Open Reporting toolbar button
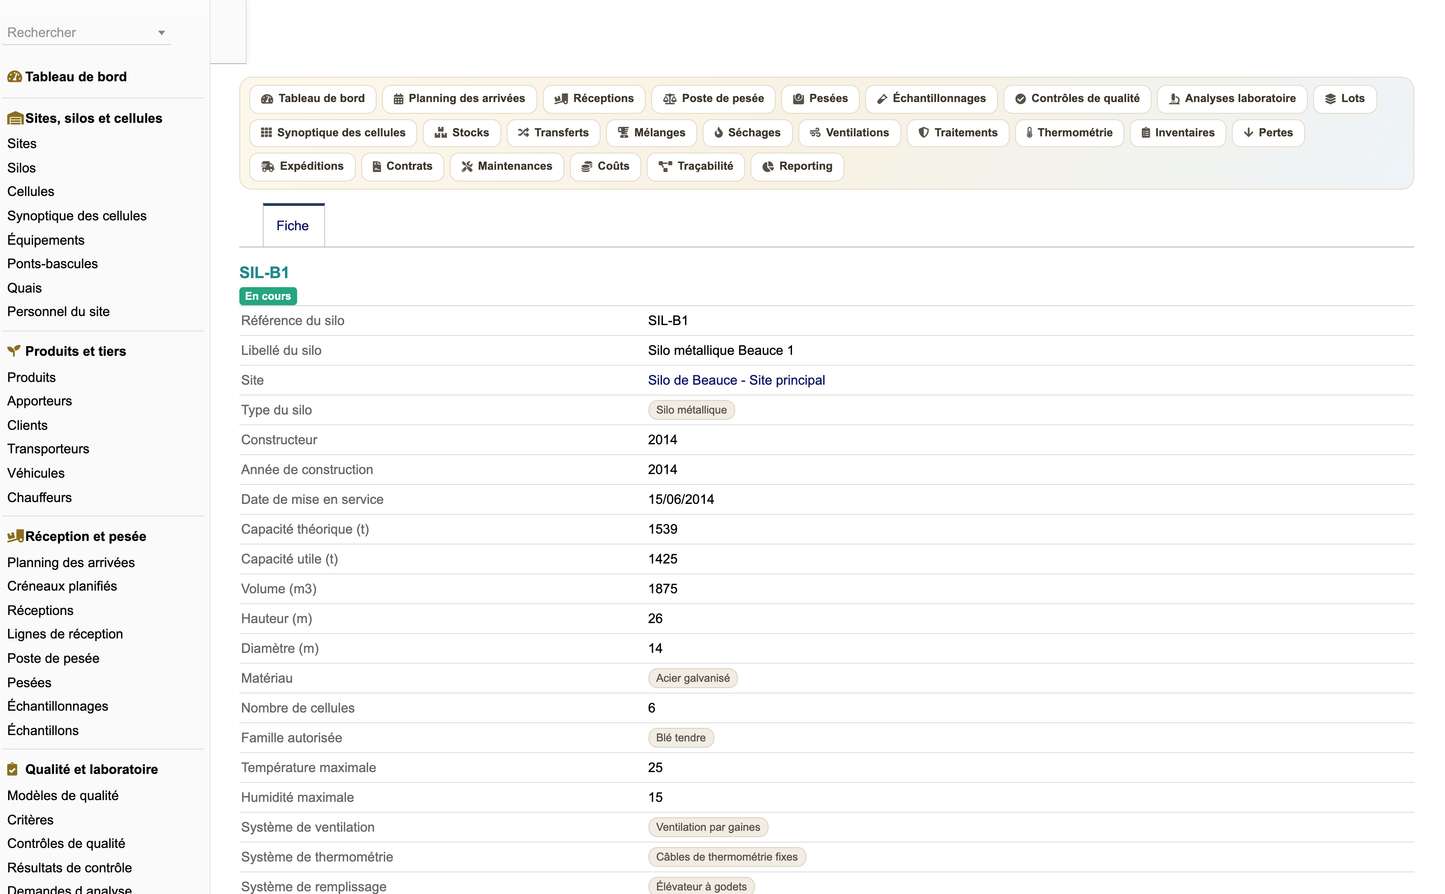Screen dimensions: 1445x894 pos(797,167)
